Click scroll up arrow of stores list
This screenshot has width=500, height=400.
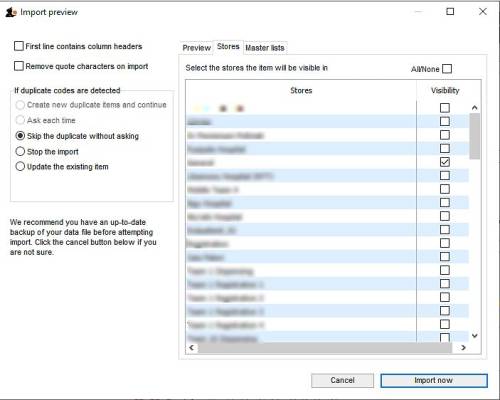click(x=475, y=108)
